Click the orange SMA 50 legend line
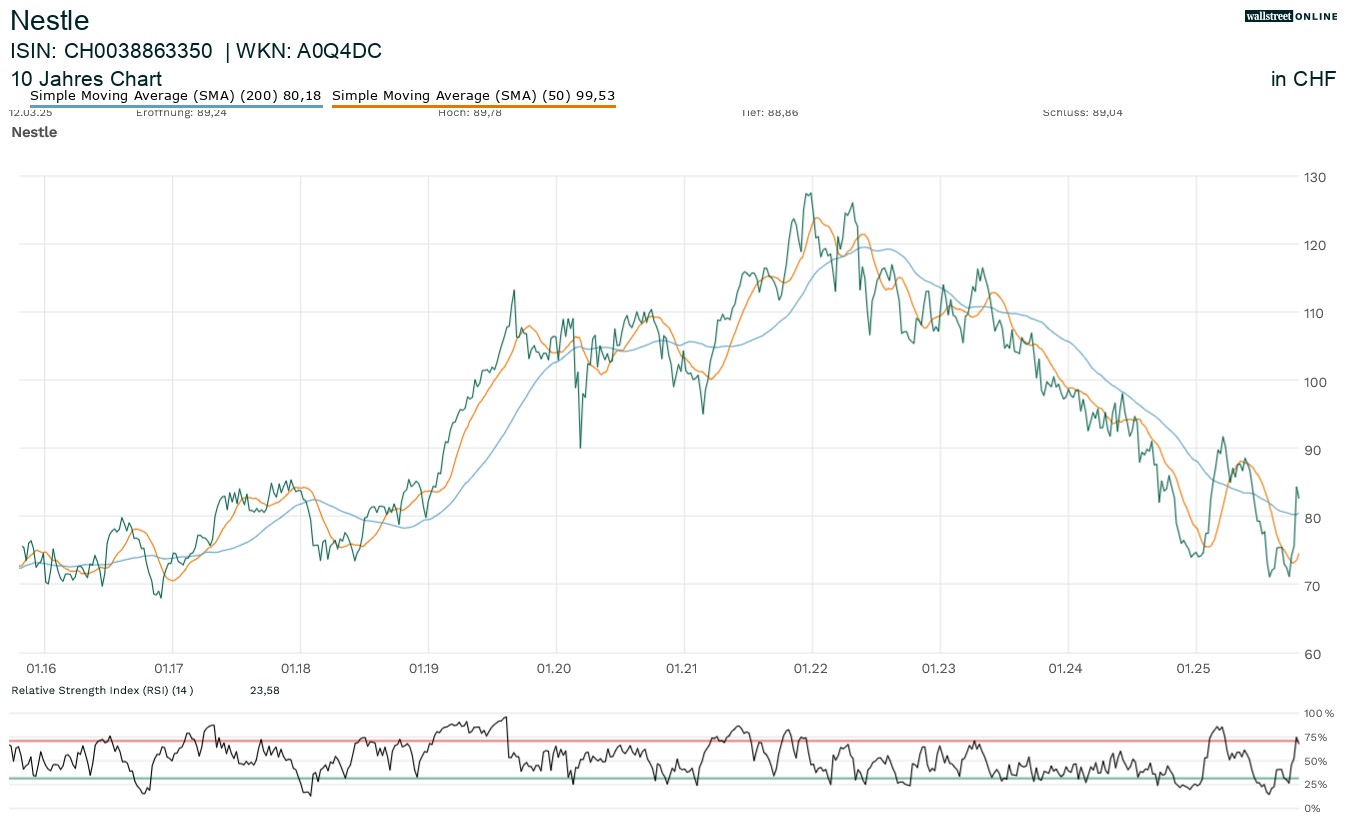 473,106
